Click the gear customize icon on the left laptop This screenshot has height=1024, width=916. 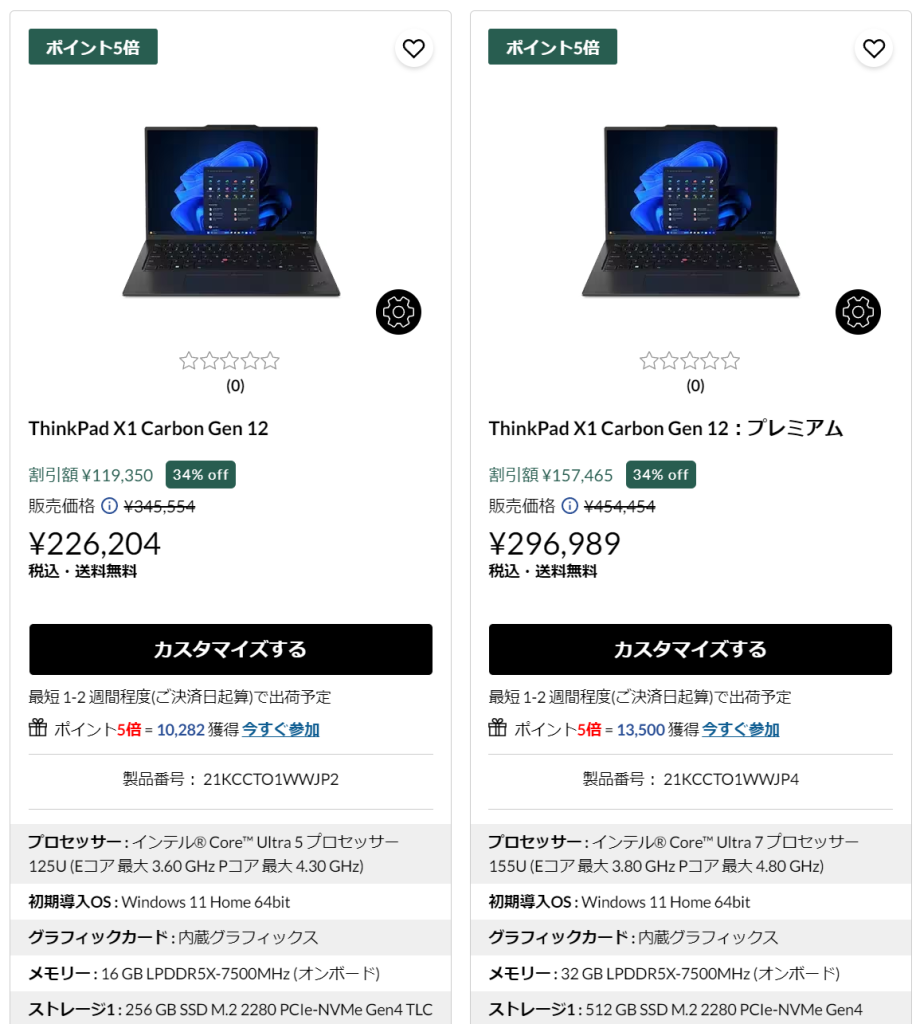click(x=398, y=312)
